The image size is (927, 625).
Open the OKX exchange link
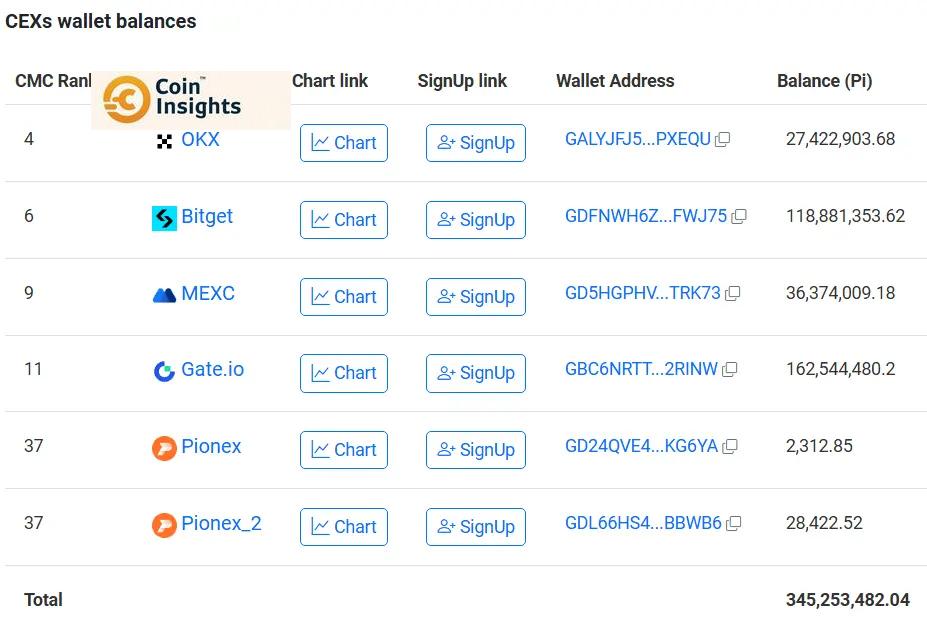coord(200,140)
